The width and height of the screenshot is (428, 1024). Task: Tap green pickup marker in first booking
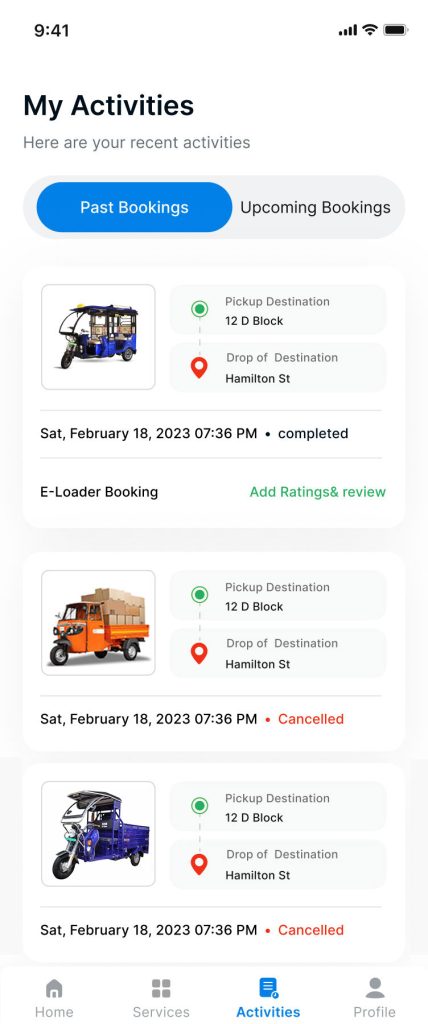coord(199,309)
